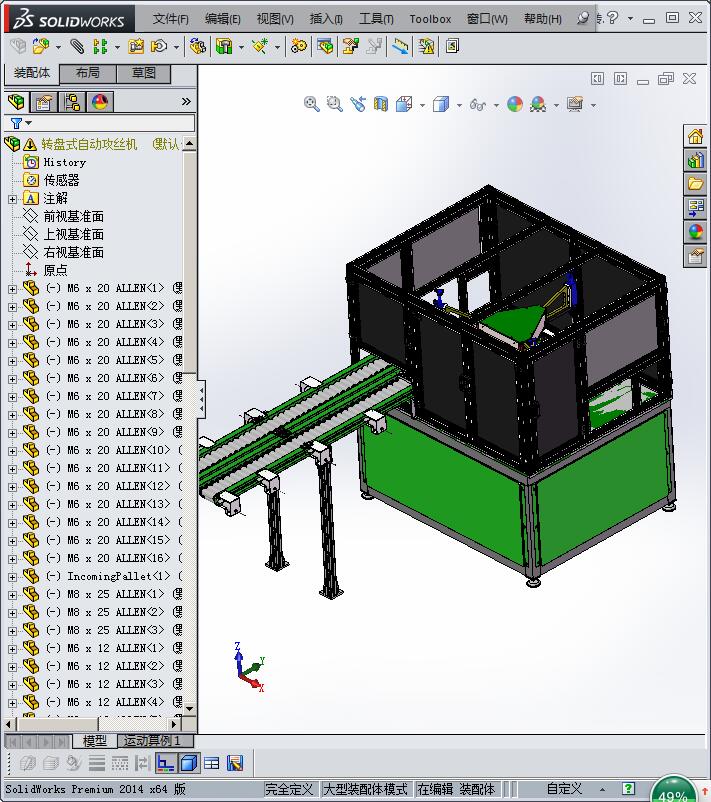Click the Zoom to Area icon
The image size is (711, 802).
(335, 104)
